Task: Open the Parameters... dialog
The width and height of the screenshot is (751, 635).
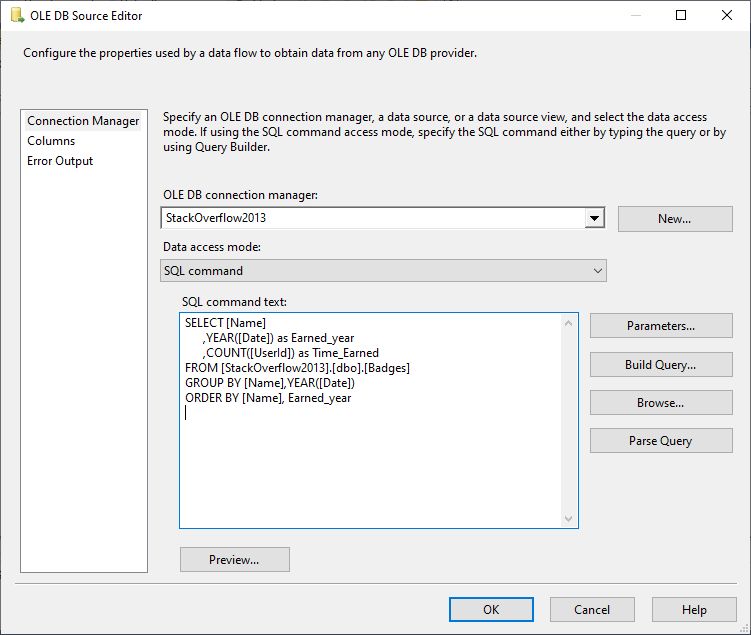Action: coord(660,325)
